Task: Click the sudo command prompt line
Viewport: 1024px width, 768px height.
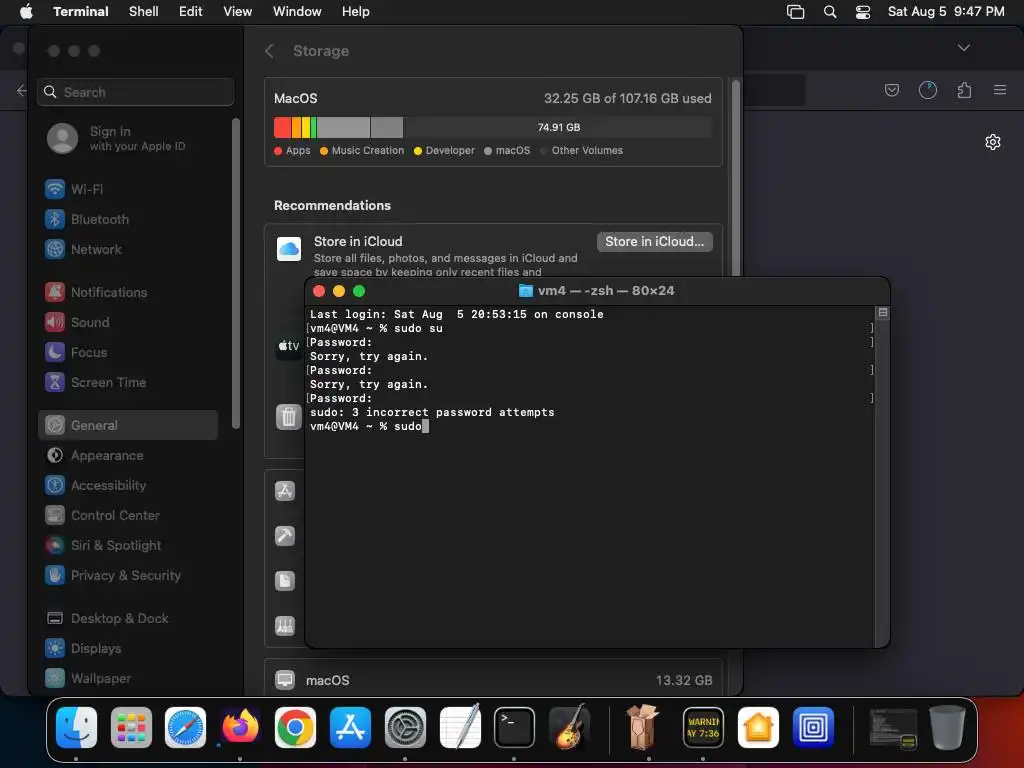Action: click(x=368, y=426)
